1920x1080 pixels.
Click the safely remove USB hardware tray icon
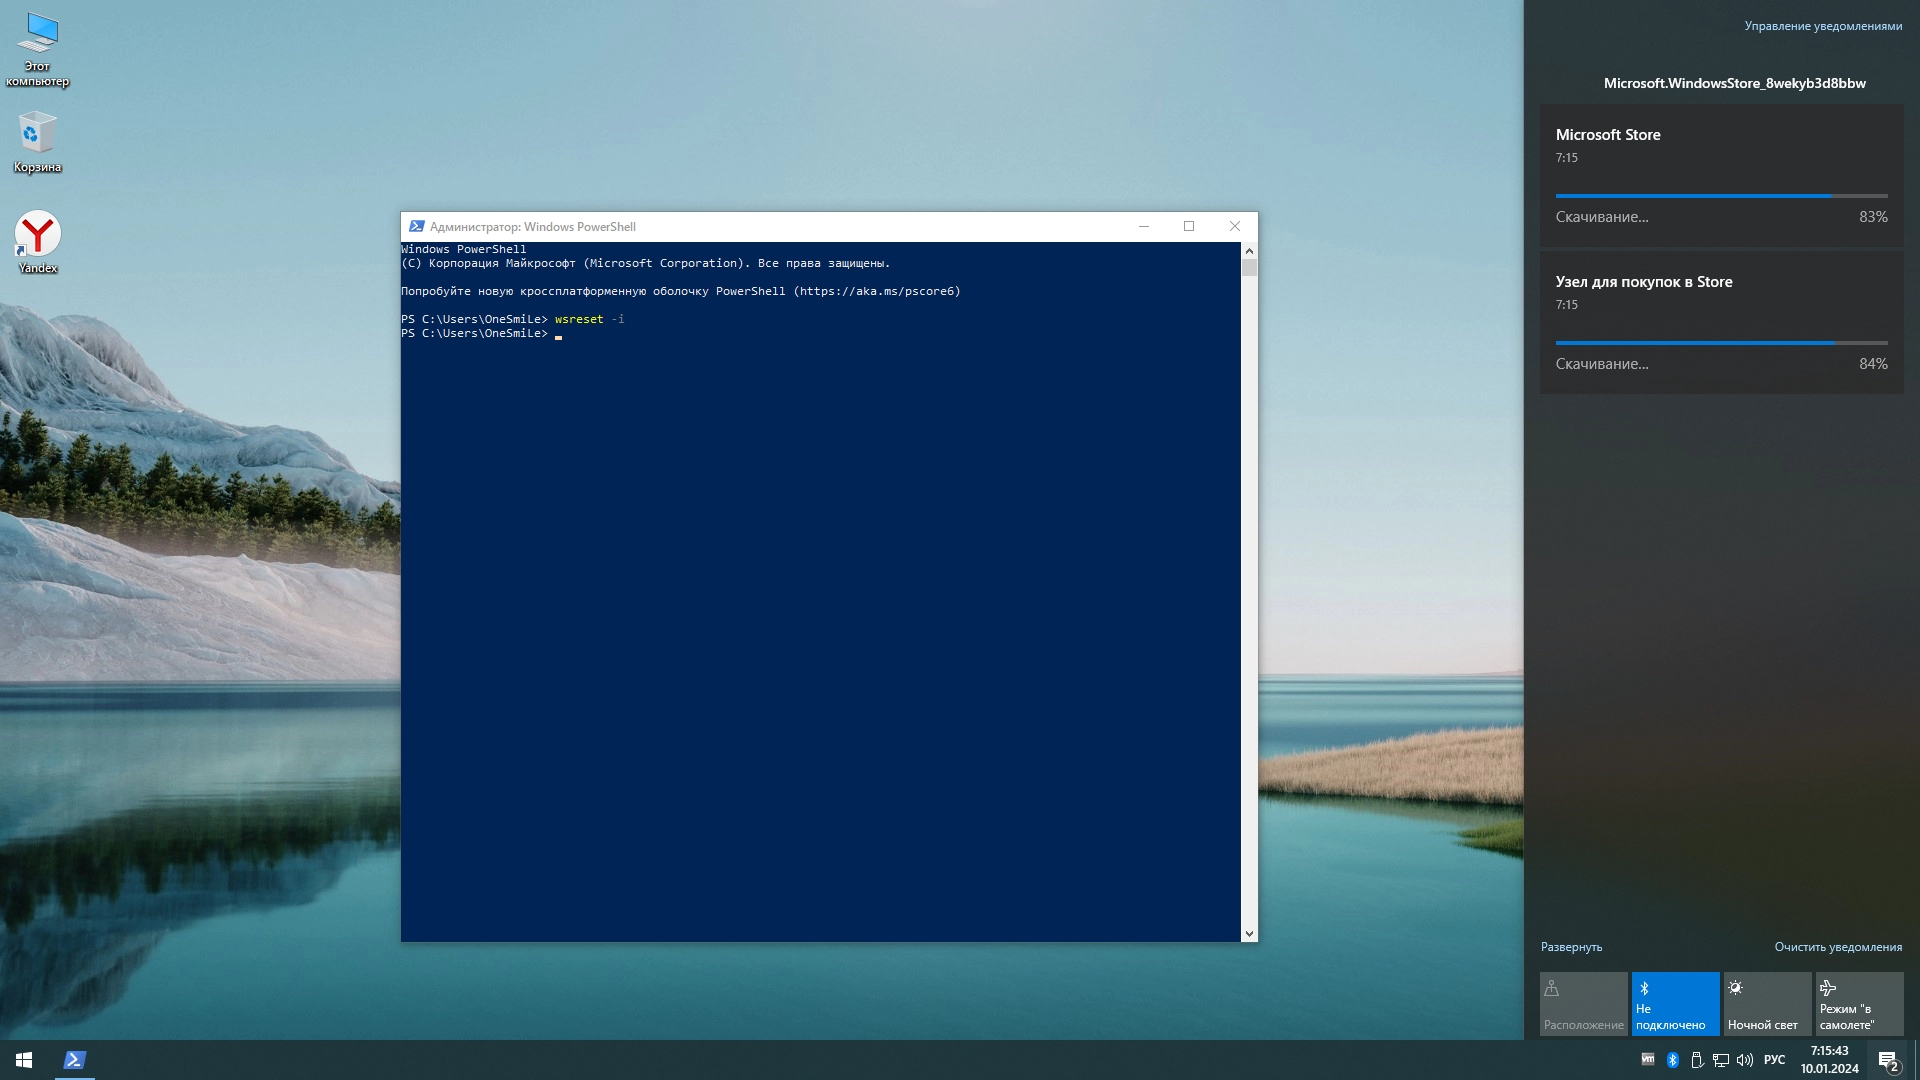tap(1697, 1060)
